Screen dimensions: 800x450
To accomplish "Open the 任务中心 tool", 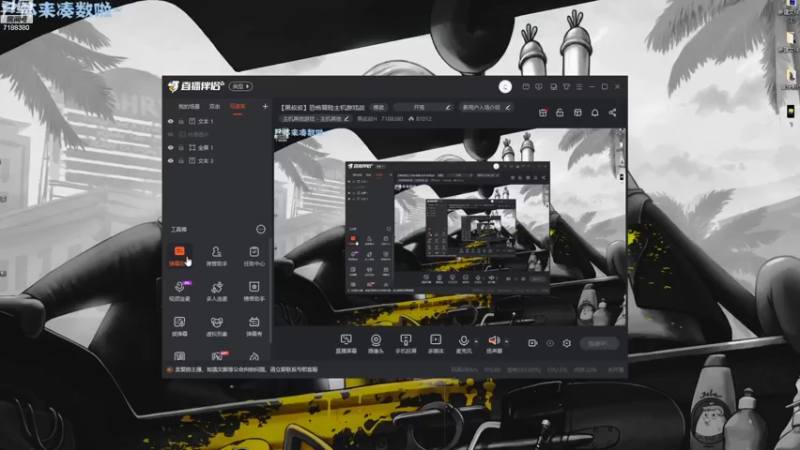I will tap(254, 256).
